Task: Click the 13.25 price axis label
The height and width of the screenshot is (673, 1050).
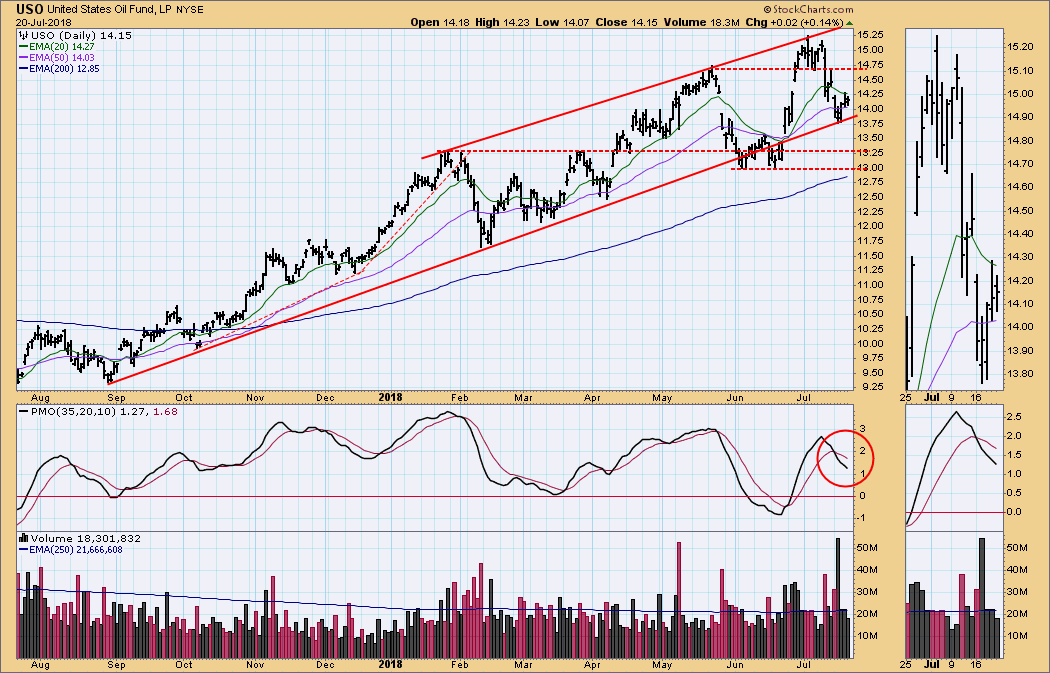Action: 871,152
